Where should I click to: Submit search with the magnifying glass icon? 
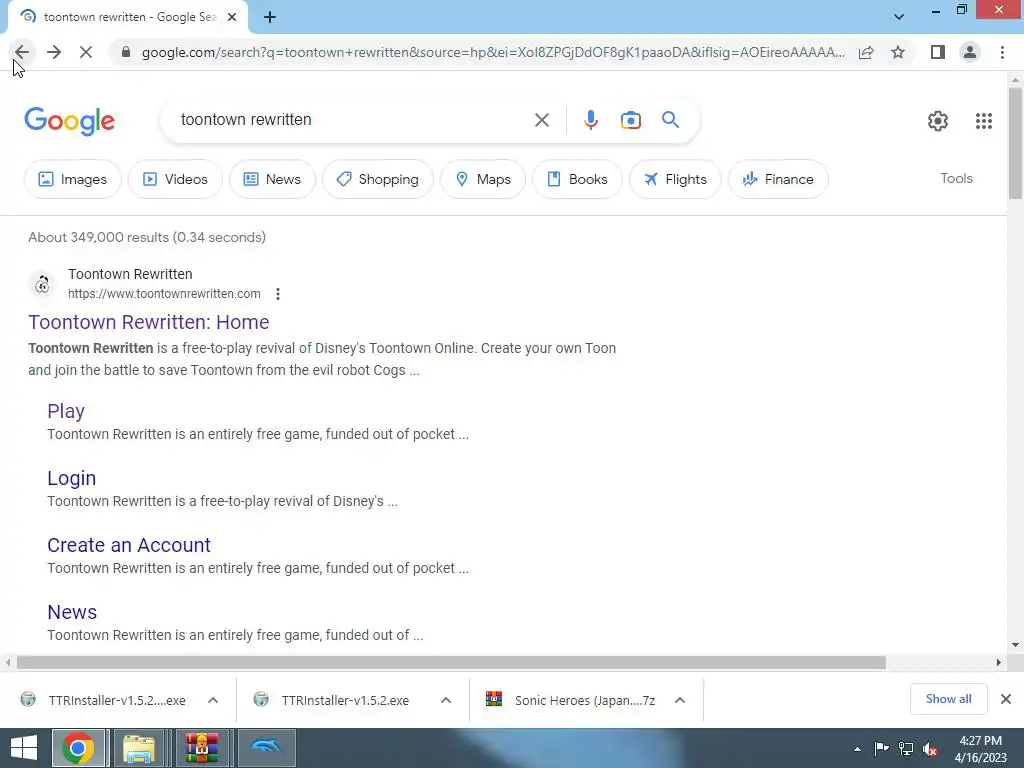tap(670, 120)
